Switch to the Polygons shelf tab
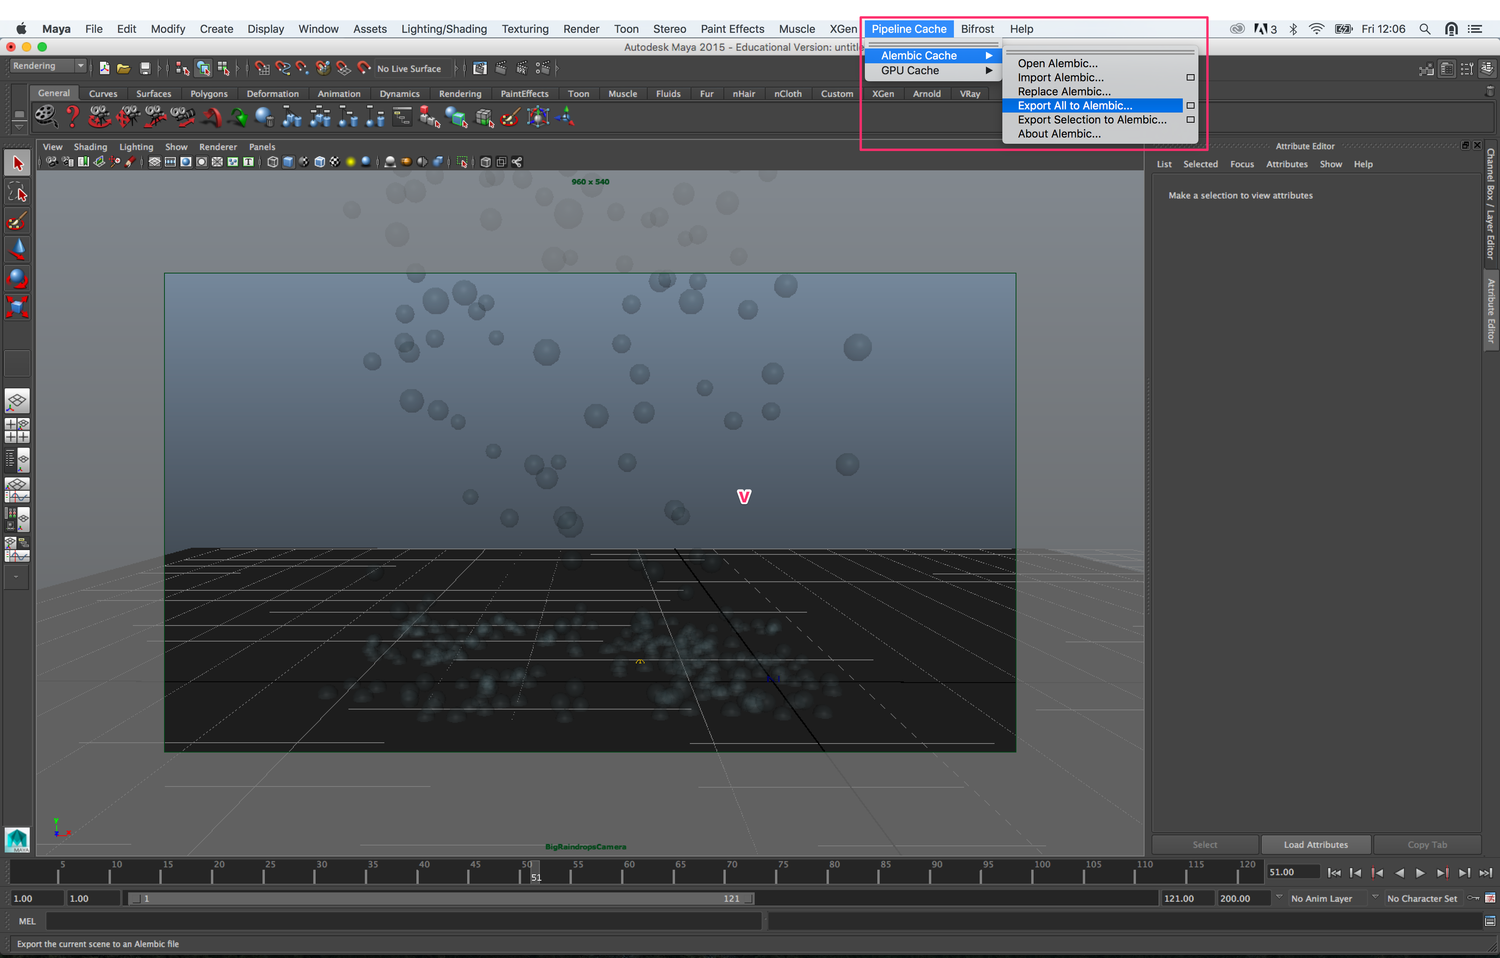1500x958 pixels. (209, 93)
